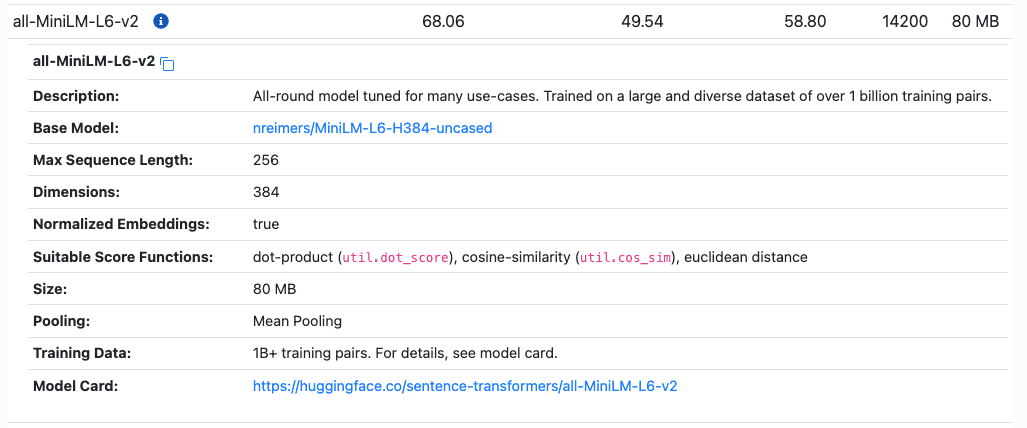Click the info icon beside all-MiniLM-L6-v2
The image size is (1027, 428).
tap(161, 21)
